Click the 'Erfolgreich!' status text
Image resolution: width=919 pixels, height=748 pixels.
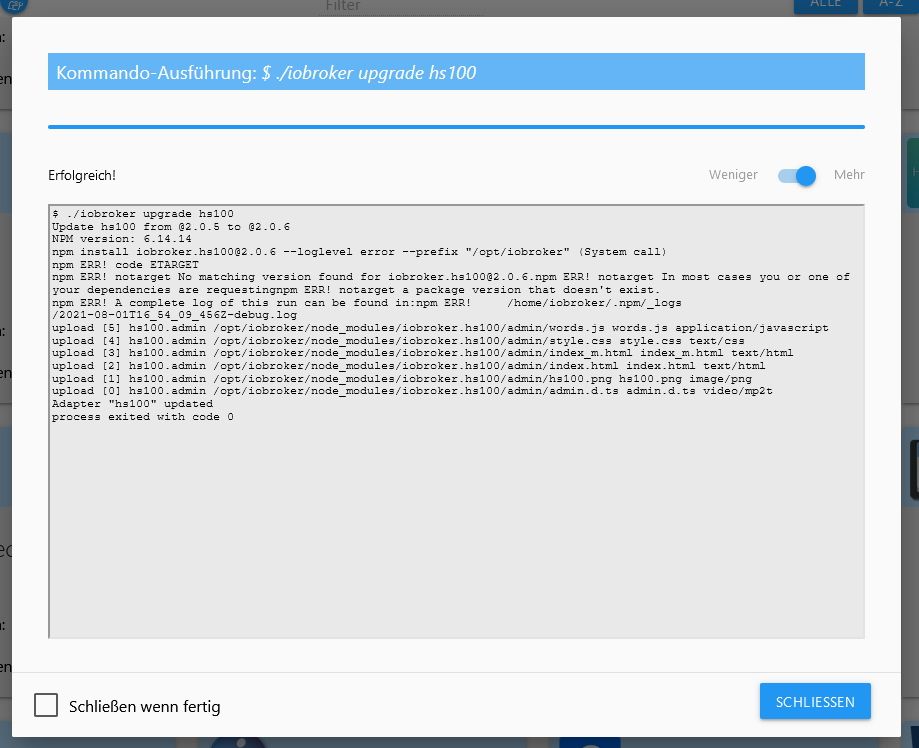click(x=82, y=175)
